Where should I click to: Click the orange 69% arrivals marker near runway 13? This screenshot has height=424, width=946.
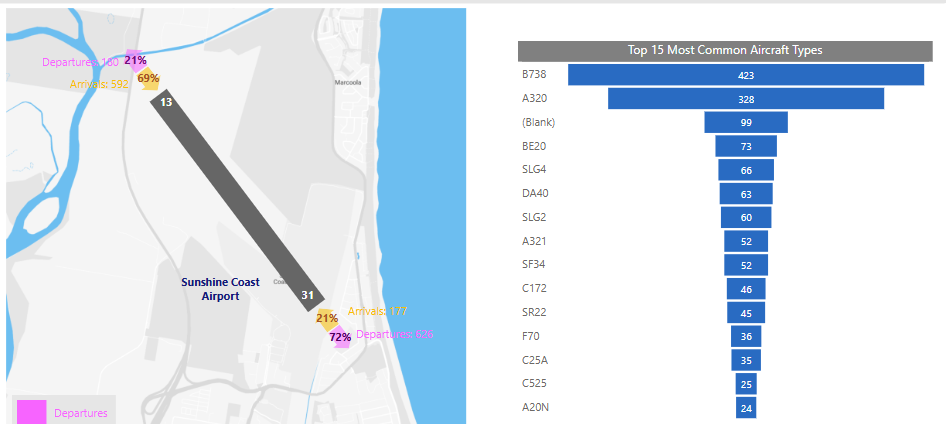click(x=148, y=79)
